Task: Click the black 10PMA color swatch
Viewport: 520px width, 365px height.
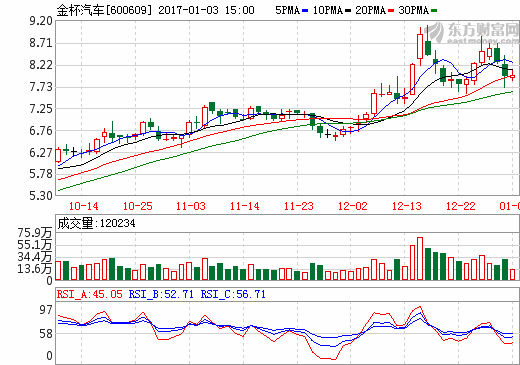Action: click(x=348, y=11)
